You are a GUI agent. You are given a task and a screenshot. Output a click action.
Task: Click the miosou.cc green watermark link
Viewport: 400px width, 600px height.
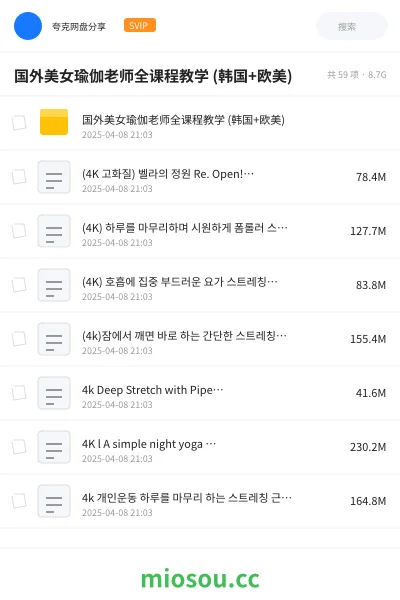click(200, 579)
